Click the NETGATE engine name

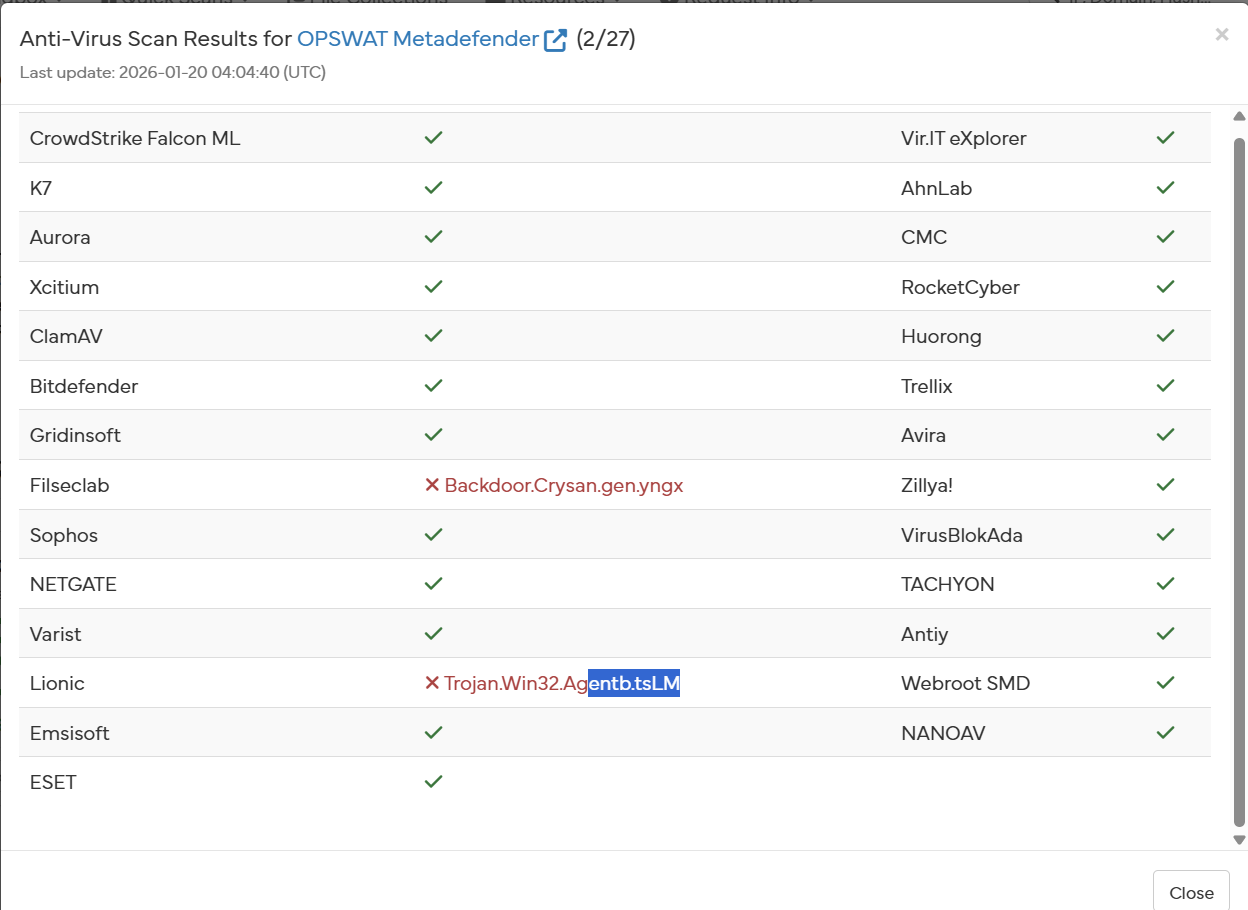coord(73,585)
